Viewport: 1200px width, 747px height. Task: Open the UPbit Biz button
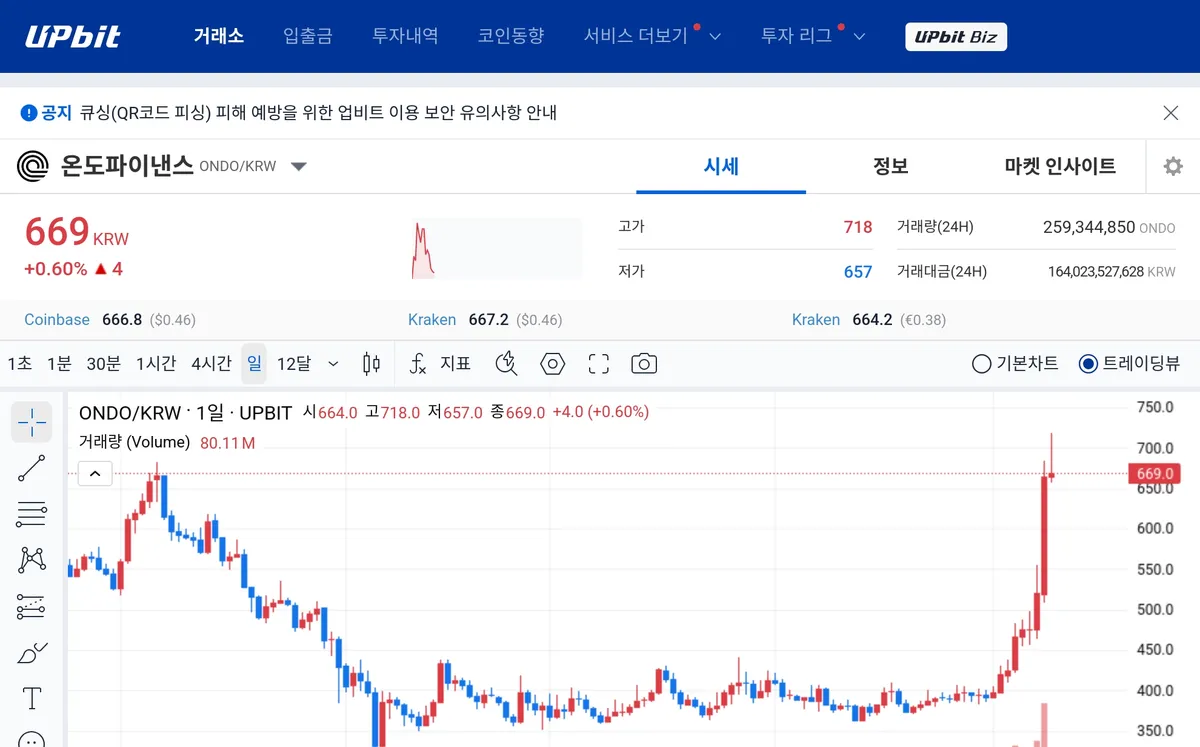[955, 37]
